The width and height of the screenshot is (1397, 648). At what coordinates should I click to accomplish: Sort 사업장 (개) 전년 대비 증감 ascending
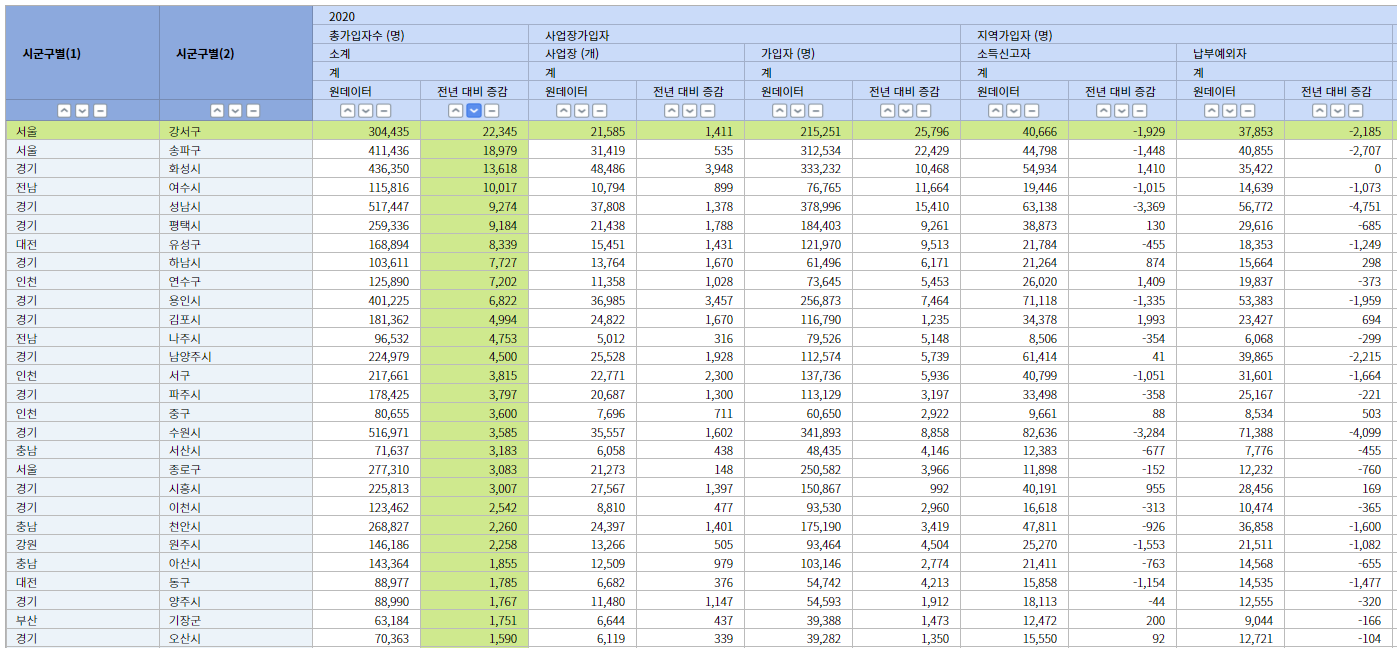672,111
